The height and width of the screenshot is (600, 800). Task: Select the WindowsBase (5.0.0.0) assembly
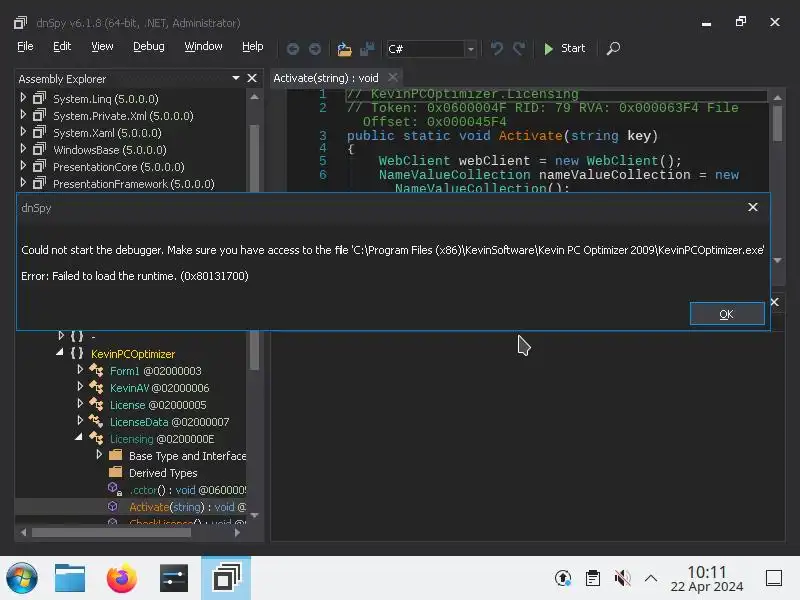click(x=110, y=150)
